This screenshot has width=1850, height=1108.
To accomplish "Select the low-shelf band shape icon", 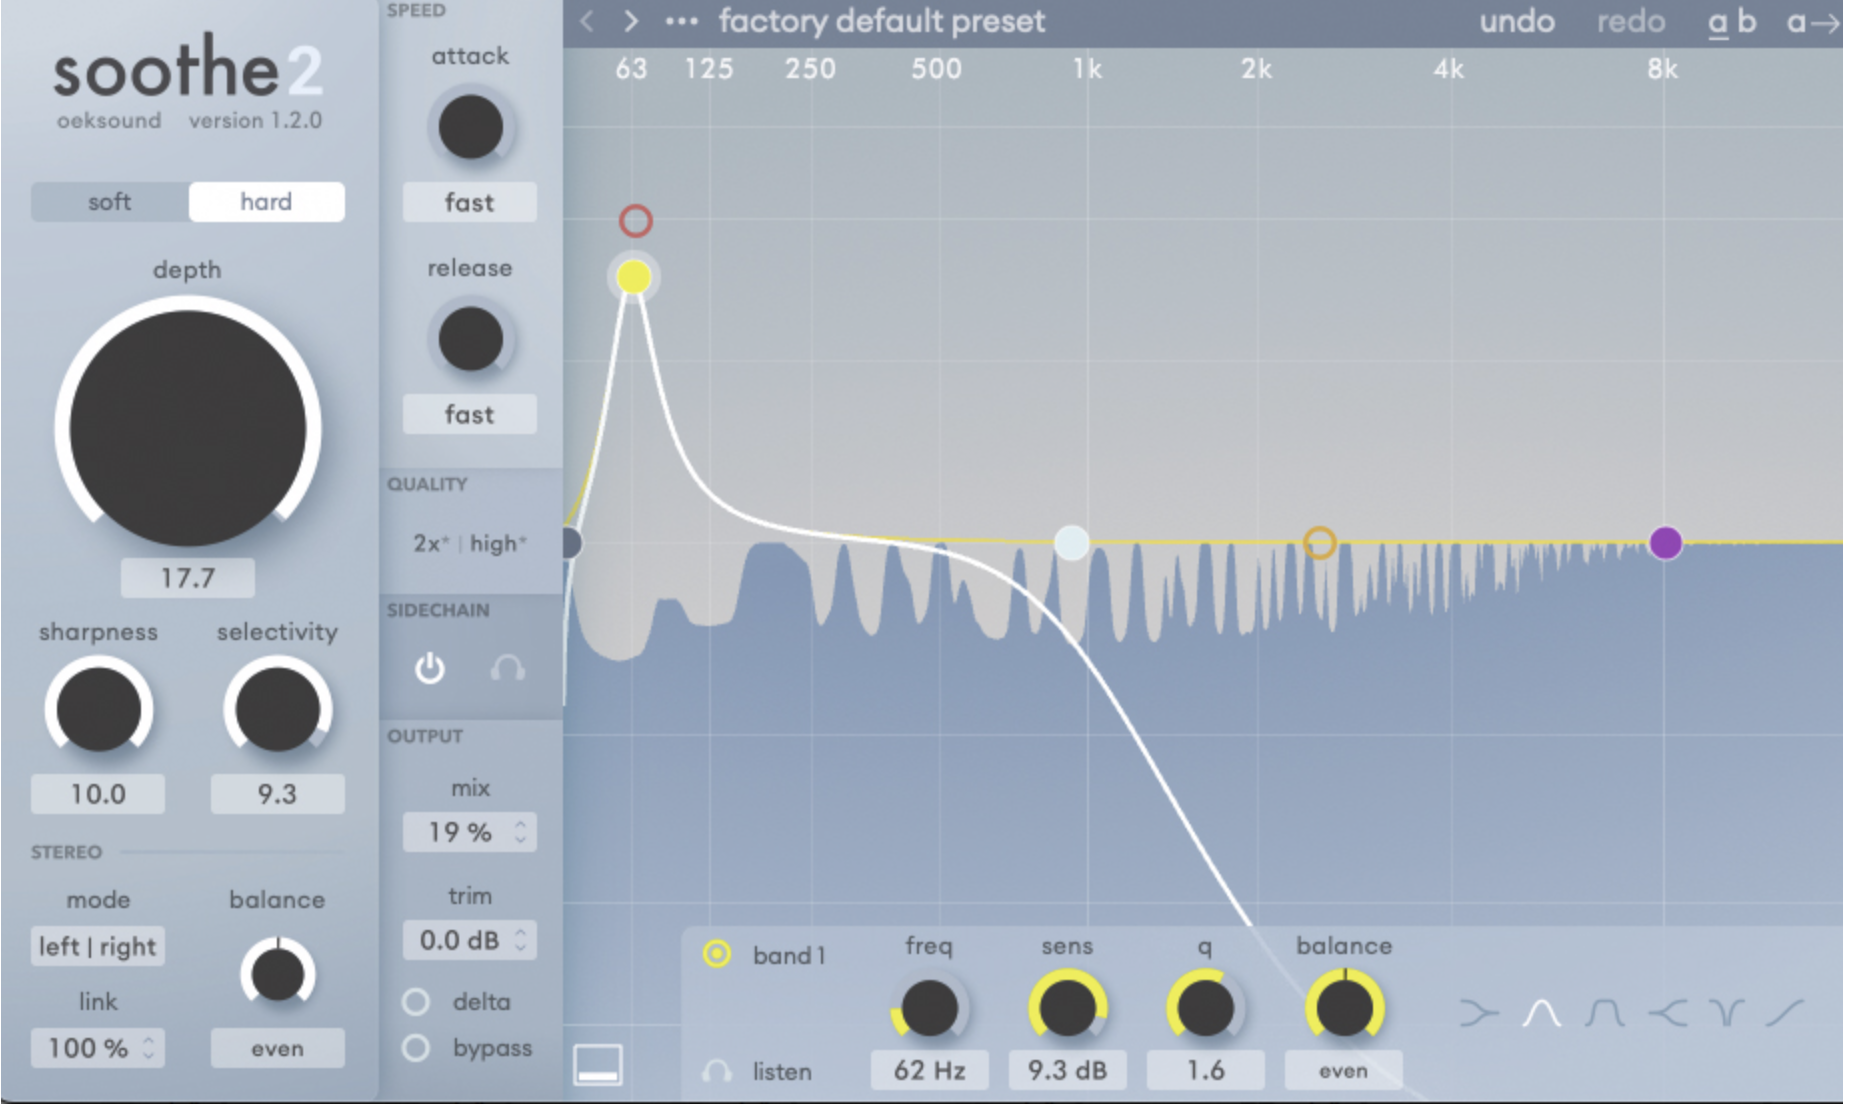I will [1480, 1012].
